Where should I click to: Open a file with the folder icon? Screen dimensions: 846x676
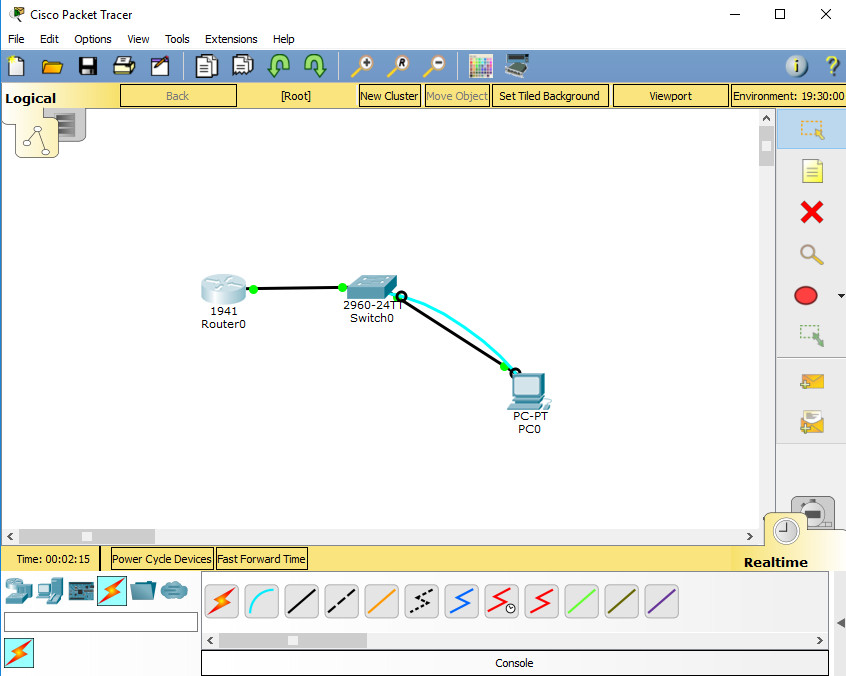(x=52, y=66)
